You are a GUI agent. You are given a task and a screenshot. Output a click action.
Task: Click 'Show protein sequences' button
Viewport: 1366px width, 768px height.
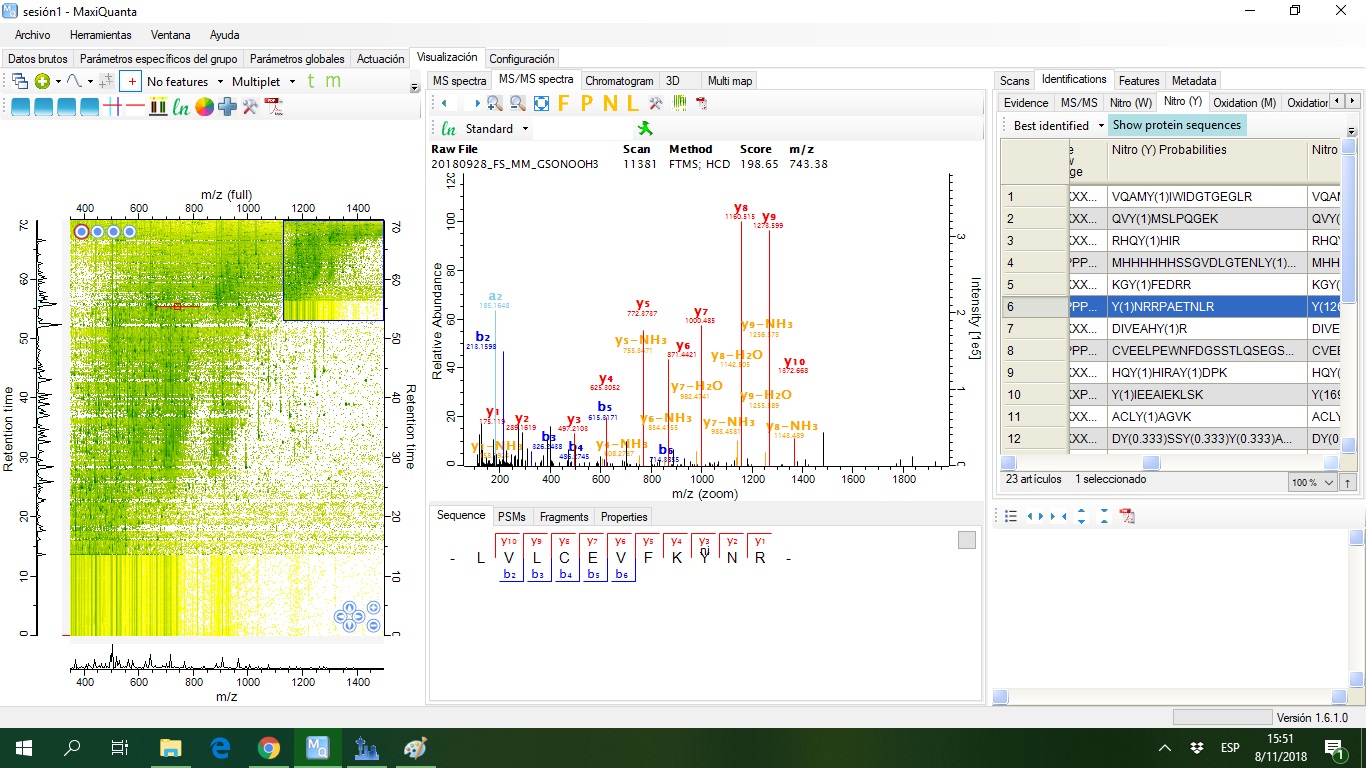(1176, 126)
